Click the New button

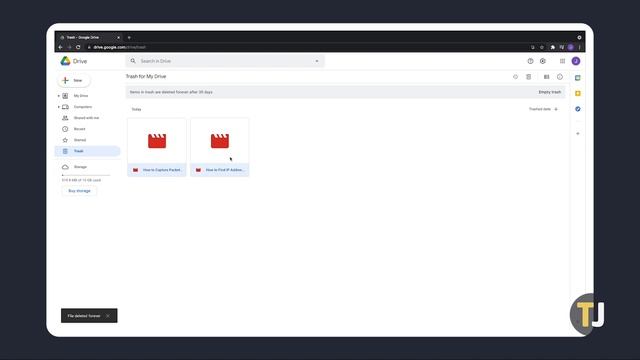coord(74,80)
